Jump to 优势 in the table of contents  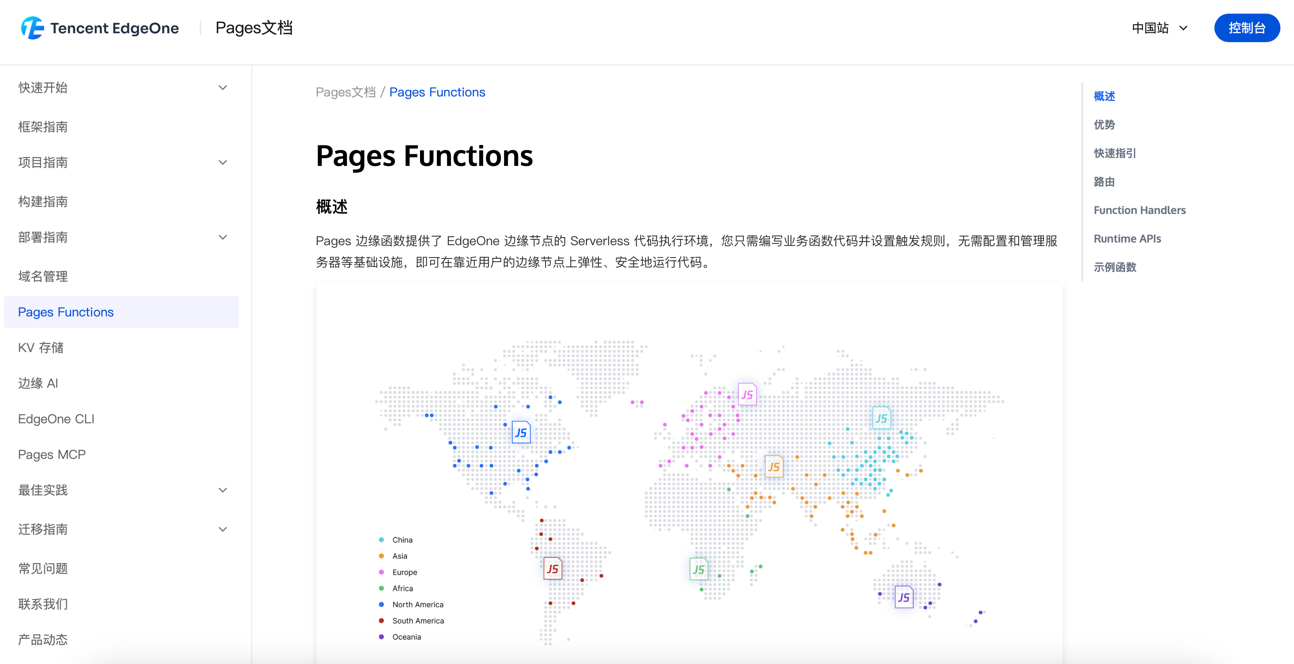point(1104,125)
